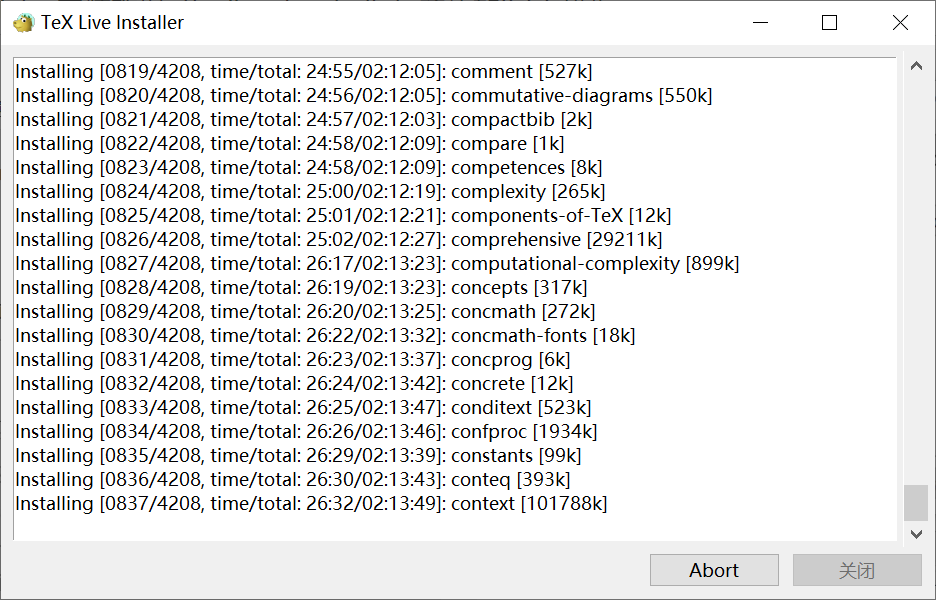936x600 pixels.
Task: Click the Abort button
Action: (714, 570)
